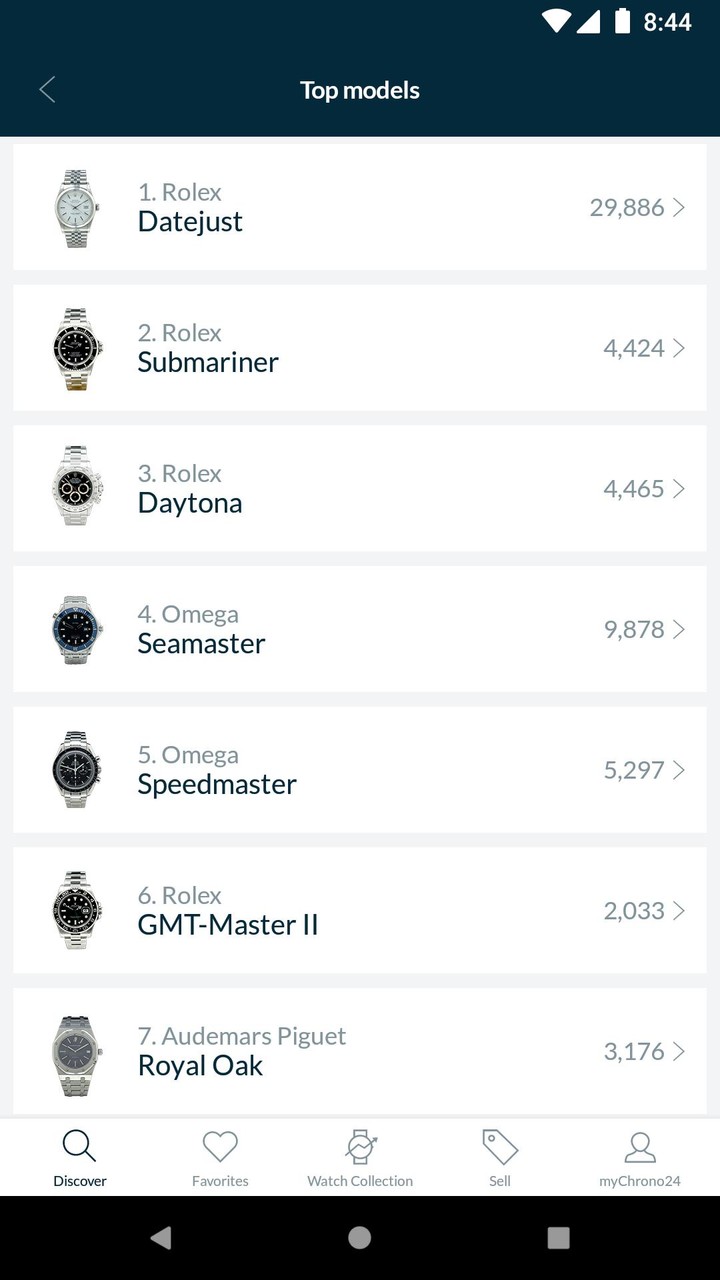Tap the back arrow in header

click(x=47, y=90)
